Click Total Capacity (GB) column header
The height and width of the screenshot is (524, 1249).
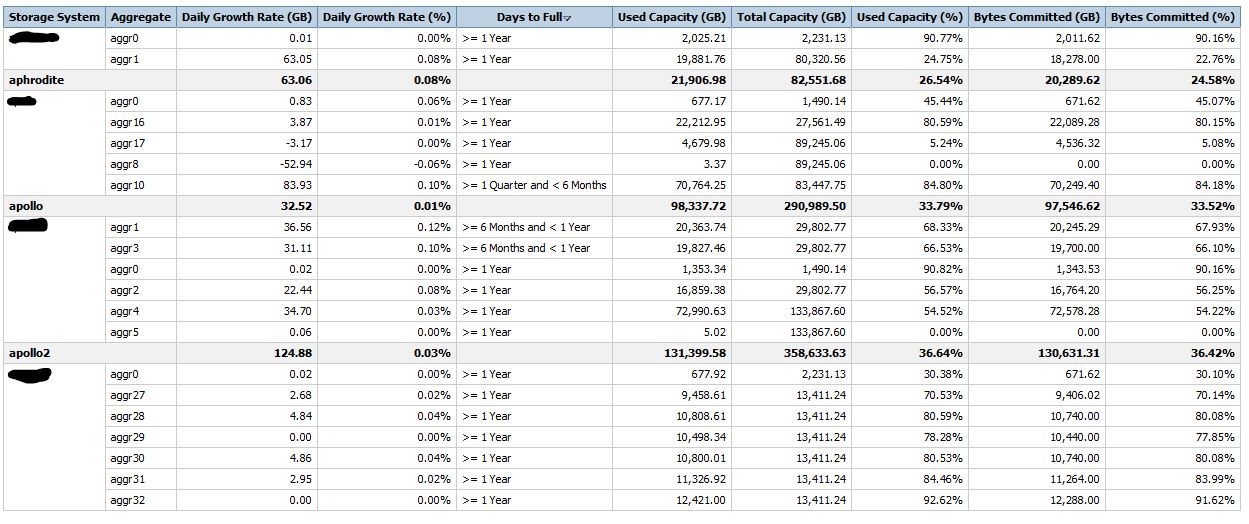791,17
